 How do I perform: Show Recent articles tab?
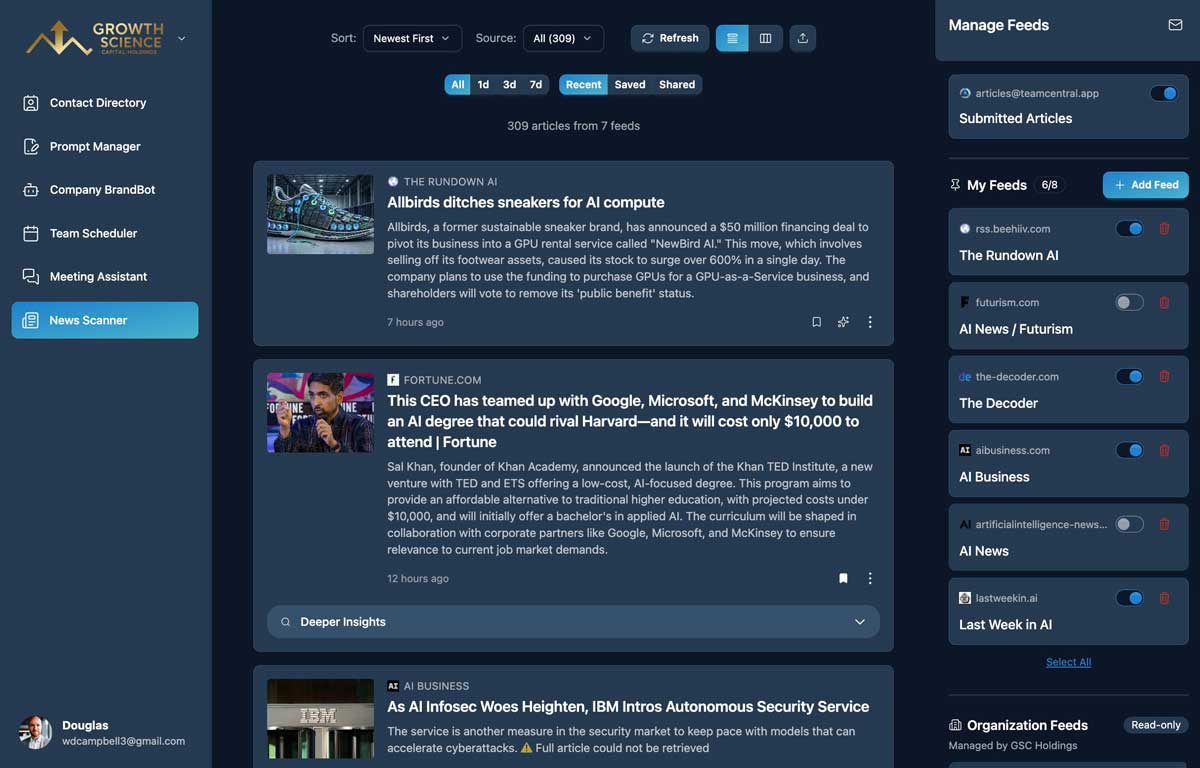(583, 85)
